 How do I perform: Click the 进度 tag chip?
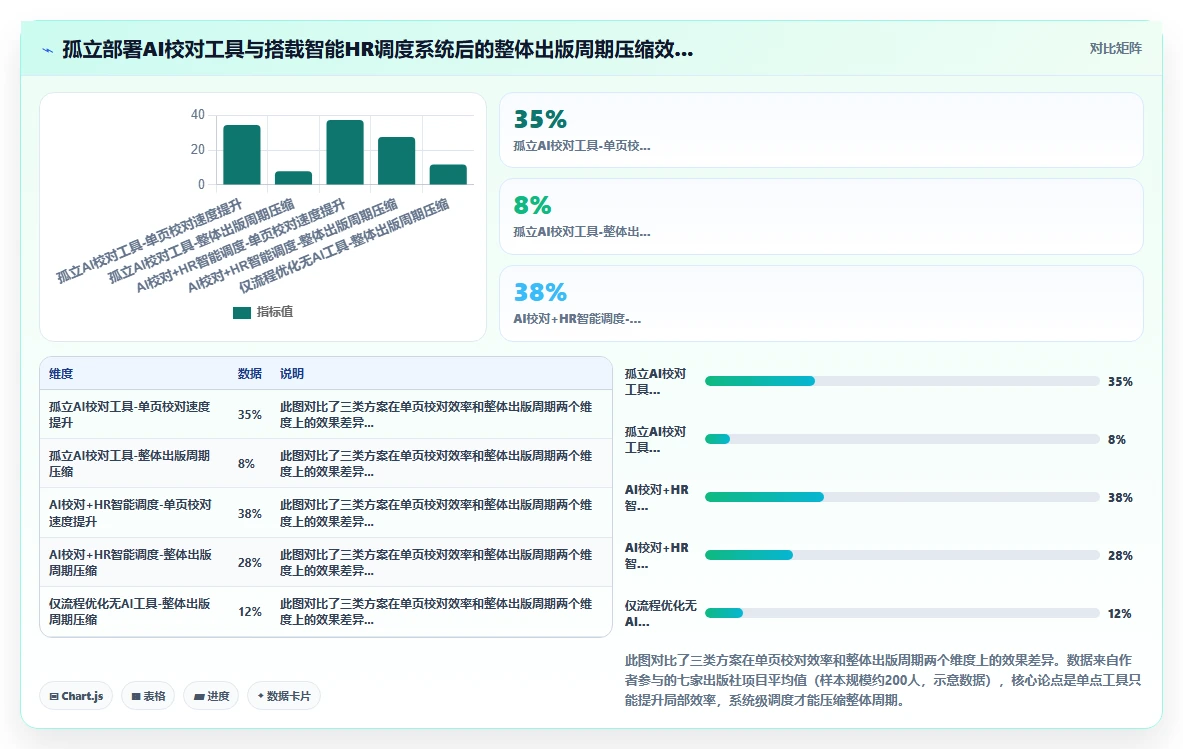(x=211, y=695)
